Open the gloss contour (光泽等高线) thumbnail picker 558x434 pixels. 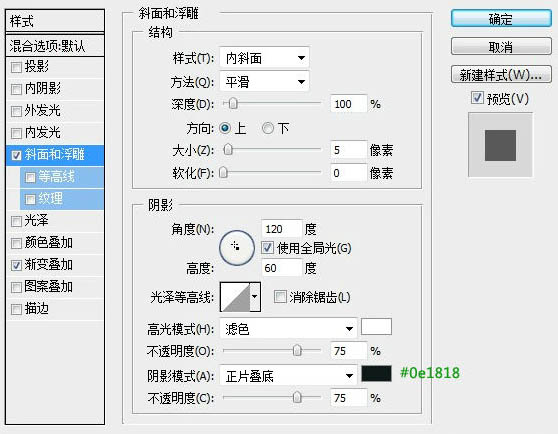[x=235, y=297]
